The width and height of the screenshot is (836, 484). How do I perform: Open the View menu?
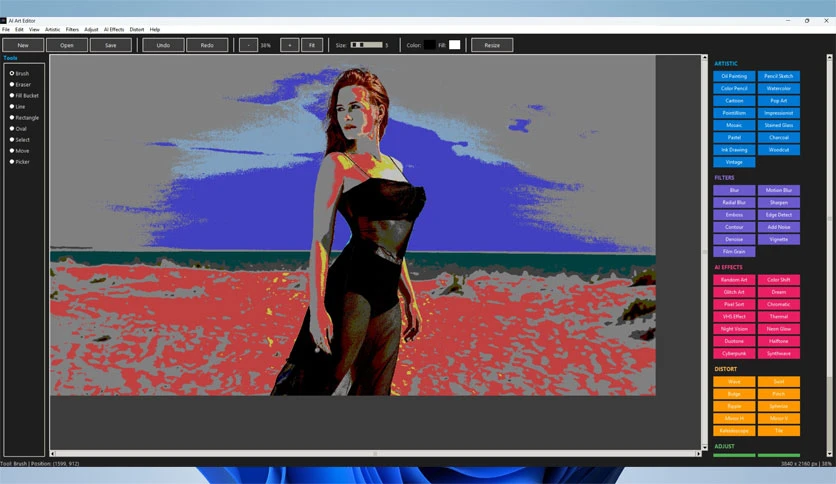34,29
